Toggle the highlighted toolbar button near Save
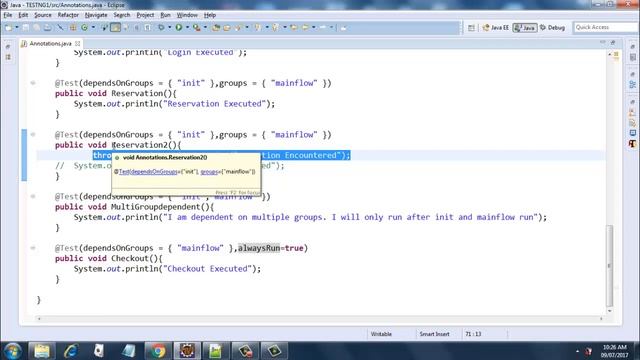The image size is (640, 360). pos(116,27)
